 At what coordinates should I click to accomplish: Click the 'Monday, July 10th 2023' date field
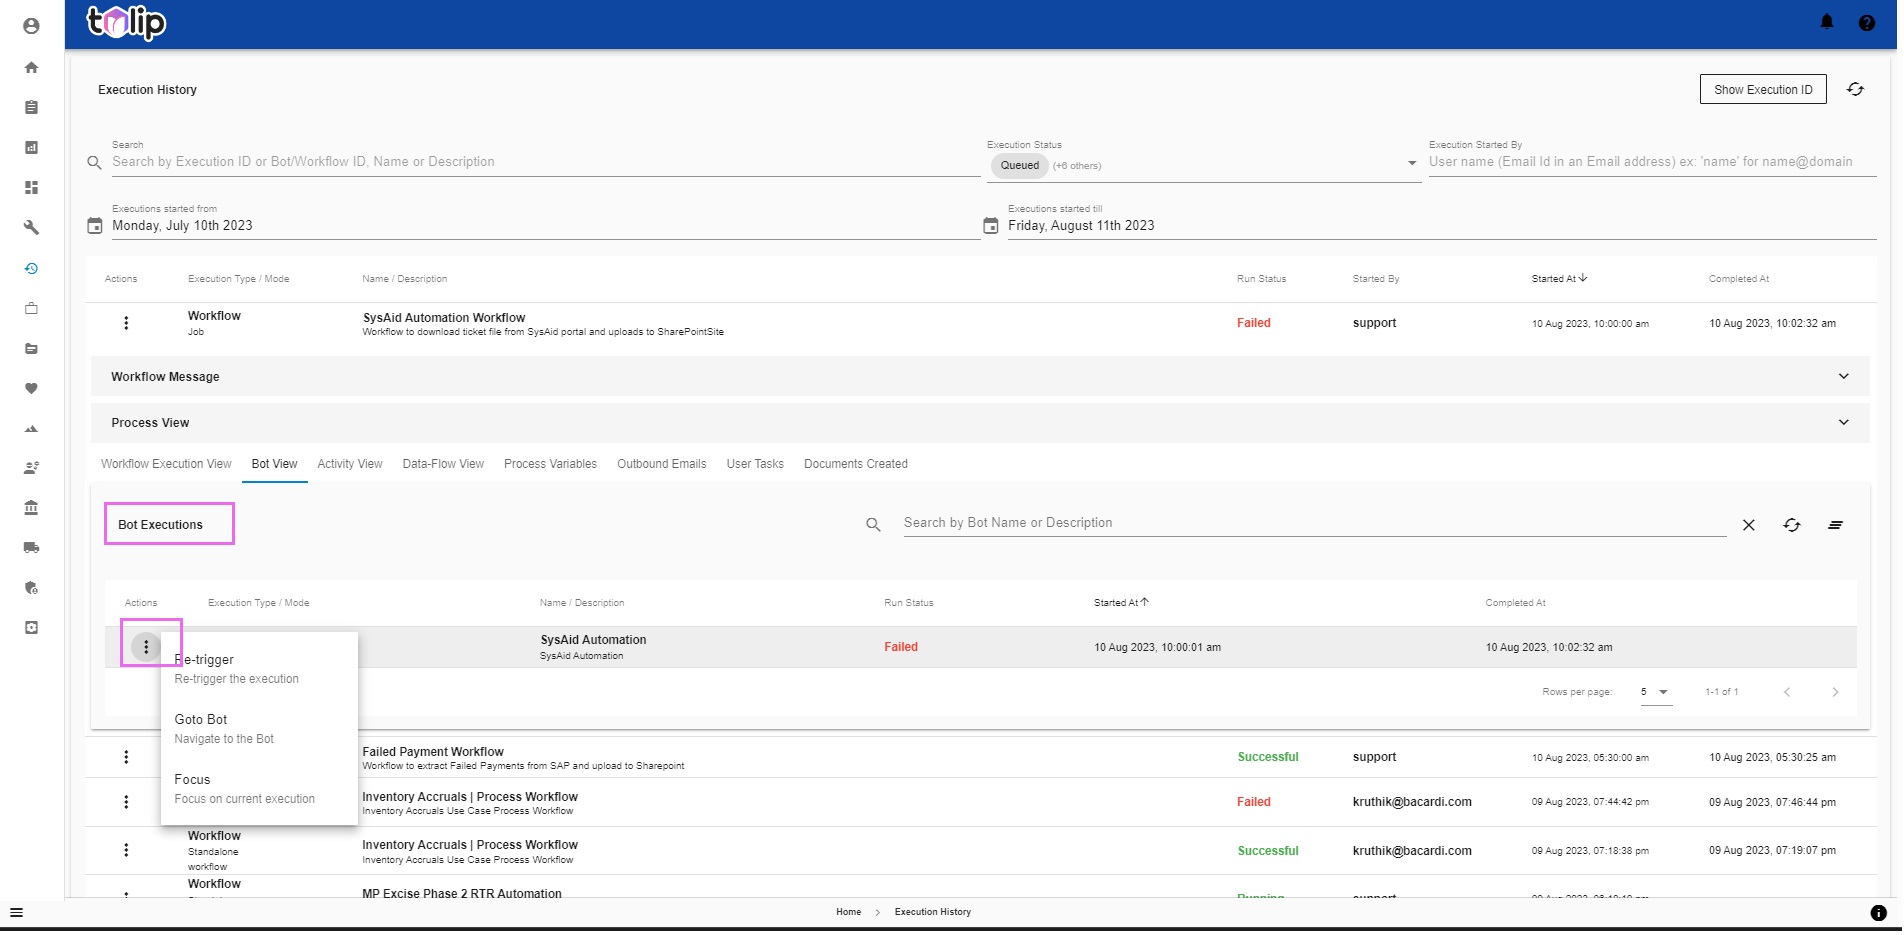click(x=545, y=226)
